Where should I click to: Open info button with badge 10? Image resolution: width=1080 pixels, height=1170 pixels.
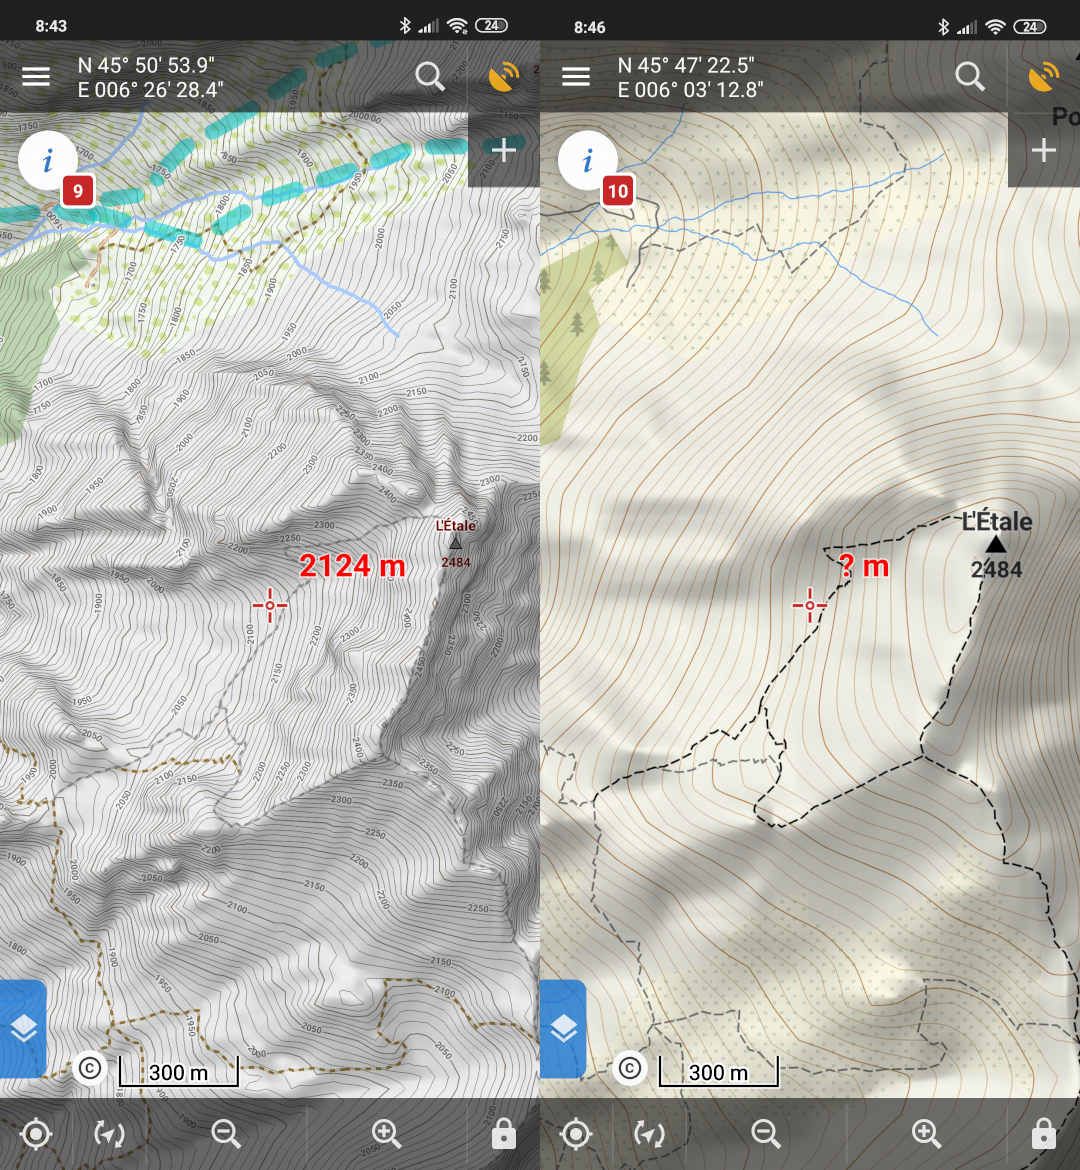click(588, 161)
